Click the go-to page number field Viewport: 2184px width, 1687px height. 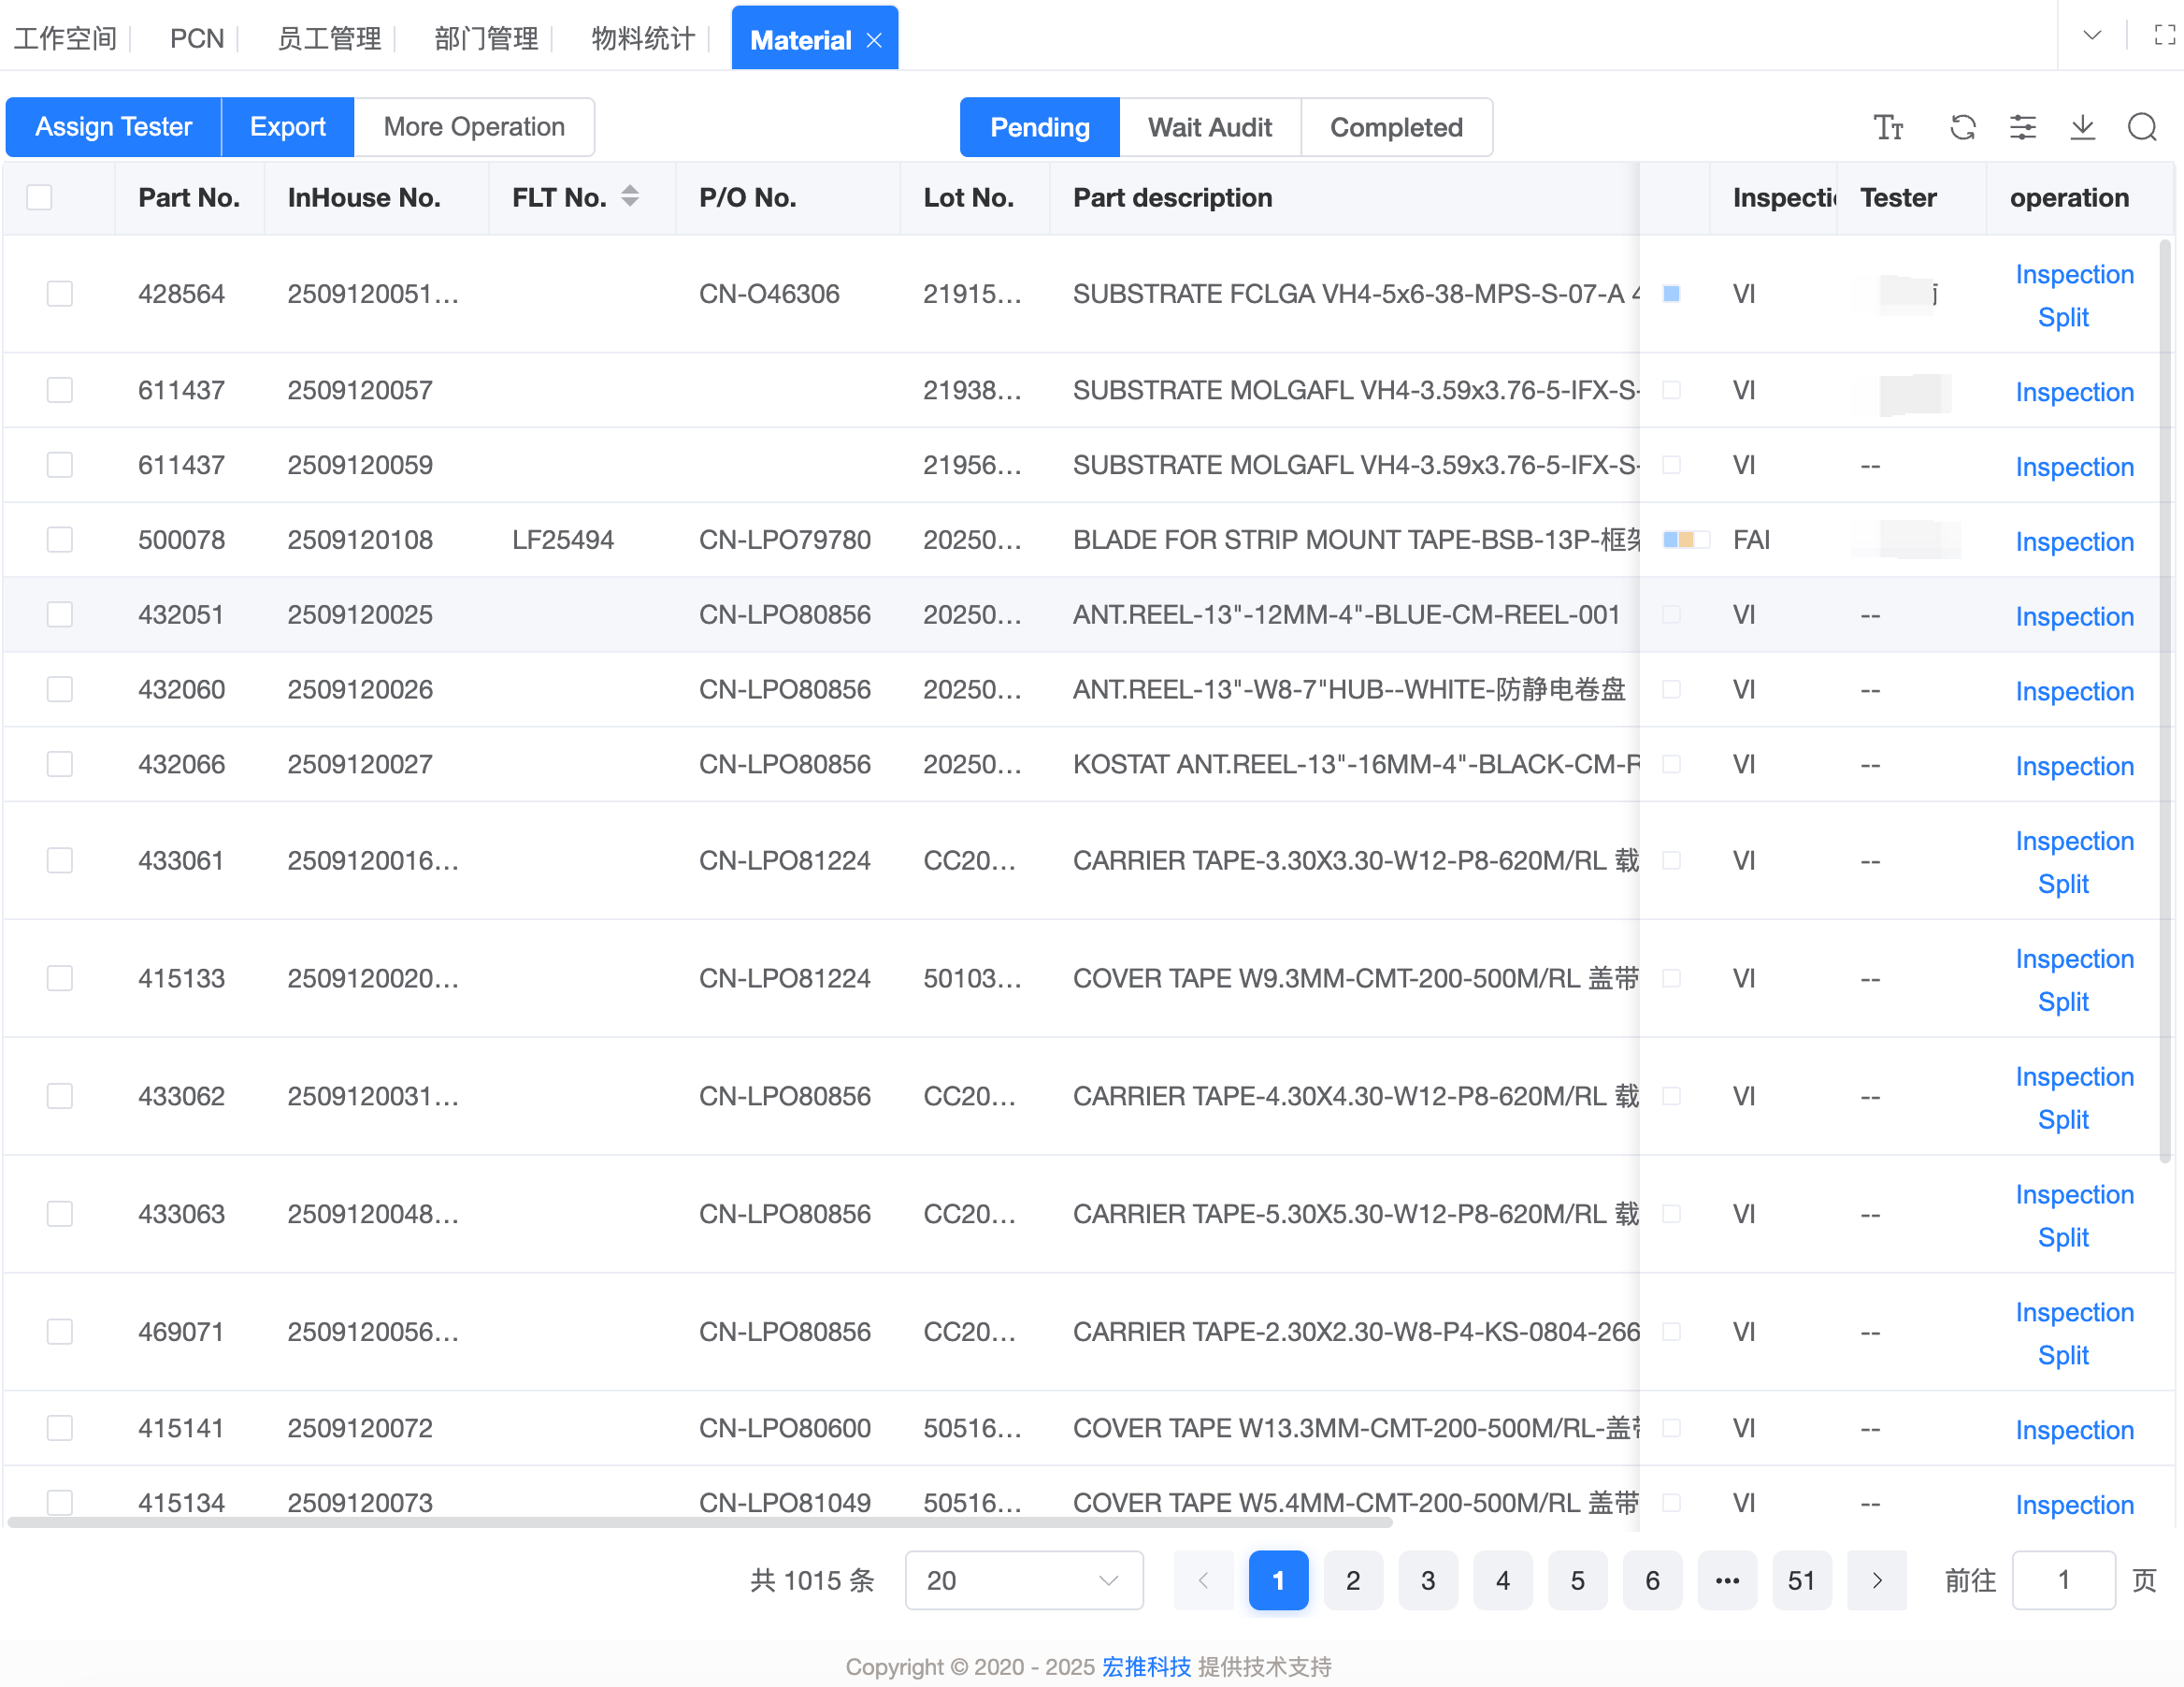(2062, 1580)
